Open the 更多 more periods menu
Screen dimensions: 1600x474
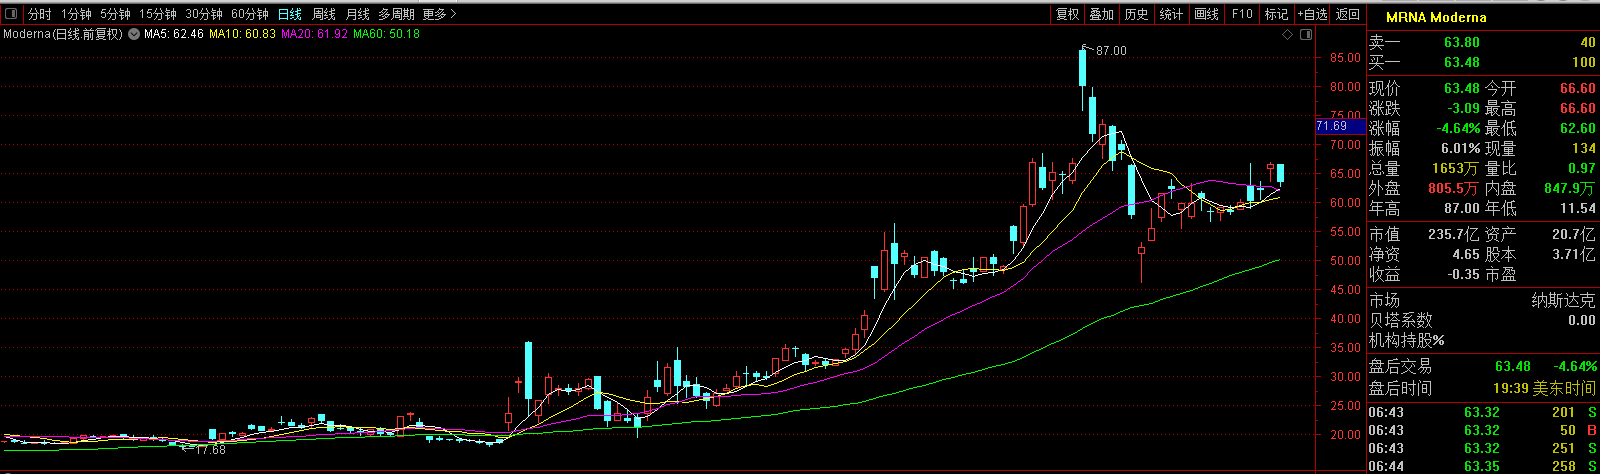point(439,14)
